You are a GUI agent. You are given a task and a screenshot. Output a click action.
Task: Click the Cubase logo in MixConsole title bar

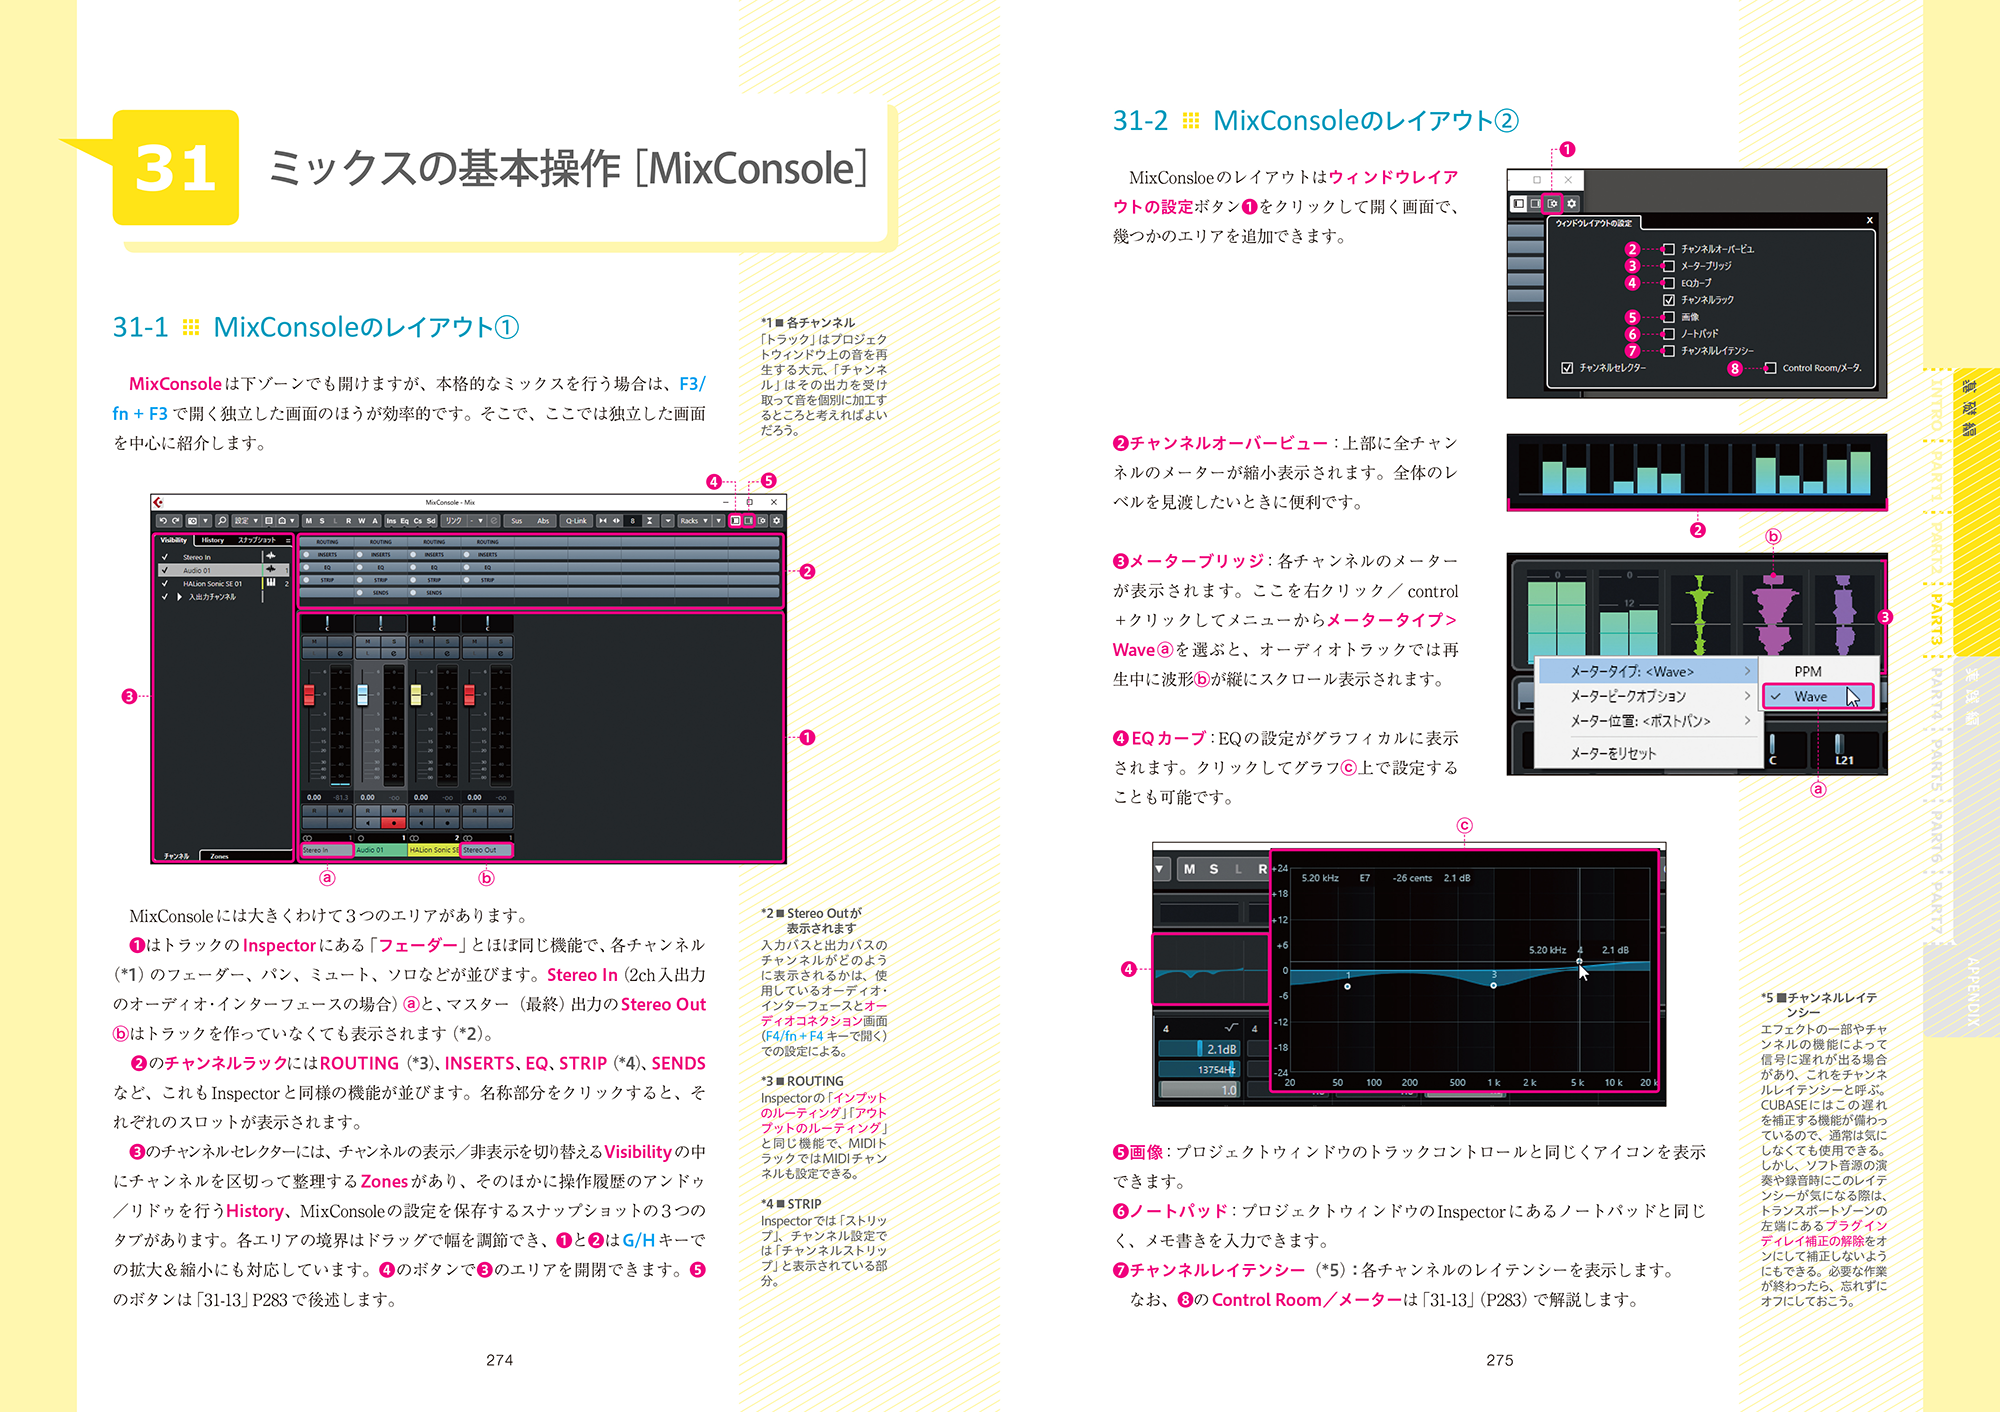(x=158, y=502)
